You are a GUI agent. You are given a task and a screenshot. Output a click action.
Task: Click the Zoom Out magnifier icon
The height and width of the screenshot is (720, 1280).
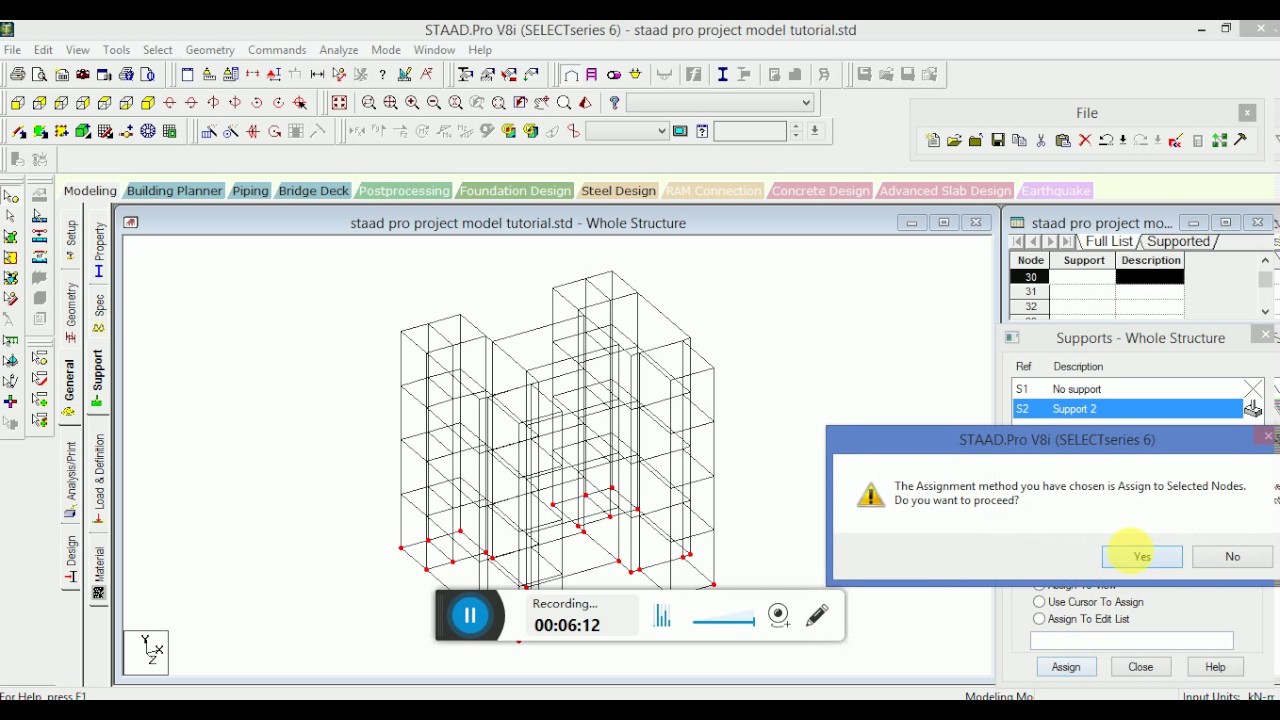(434, 103)
